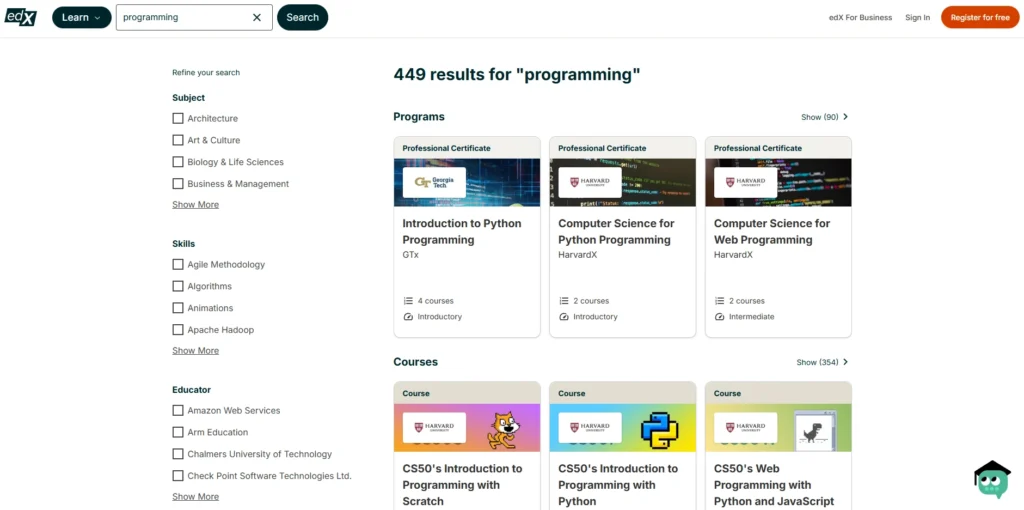Viewport: 1024px width, 510px height.
Task: Click the Scratch cat icon on CS50 course
Action: click(x=504, y=430)
